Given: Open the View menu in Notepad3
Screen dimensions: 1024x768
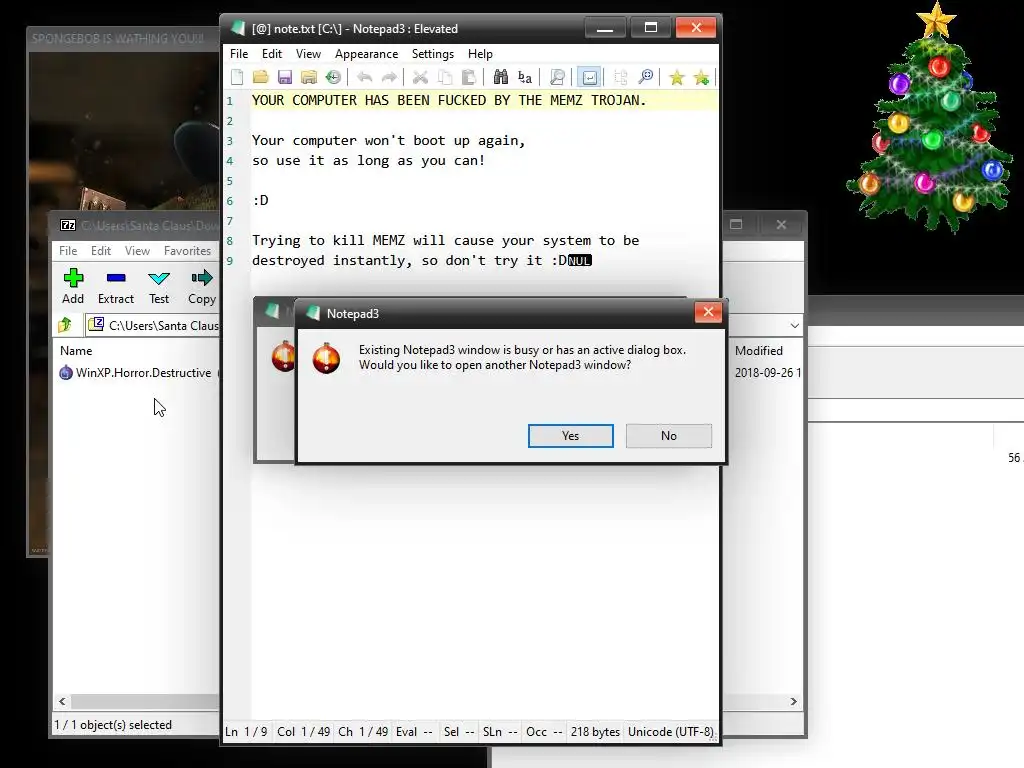Looking at the screenshot, I should coord(308,54).
